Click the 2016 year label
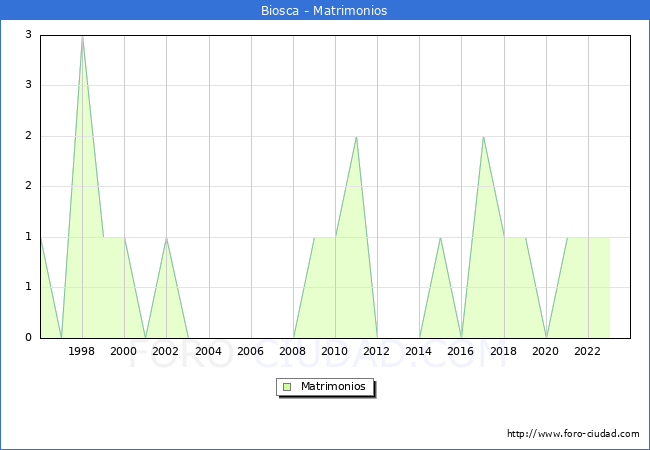Viewport: 650px width, 450px height. 461,351
